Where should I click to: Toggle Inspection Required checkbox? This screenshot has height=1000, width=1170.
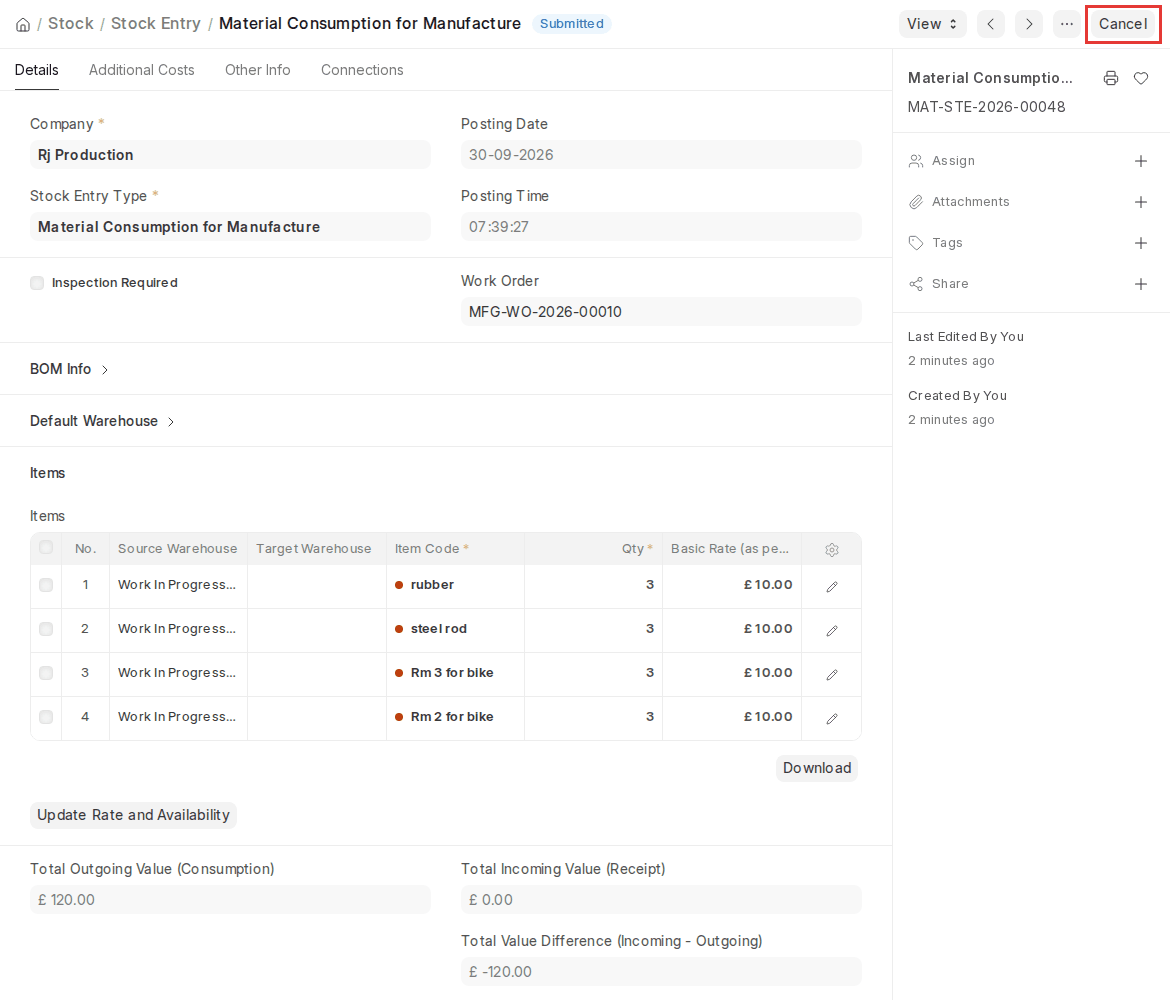[x=37, y=283]
